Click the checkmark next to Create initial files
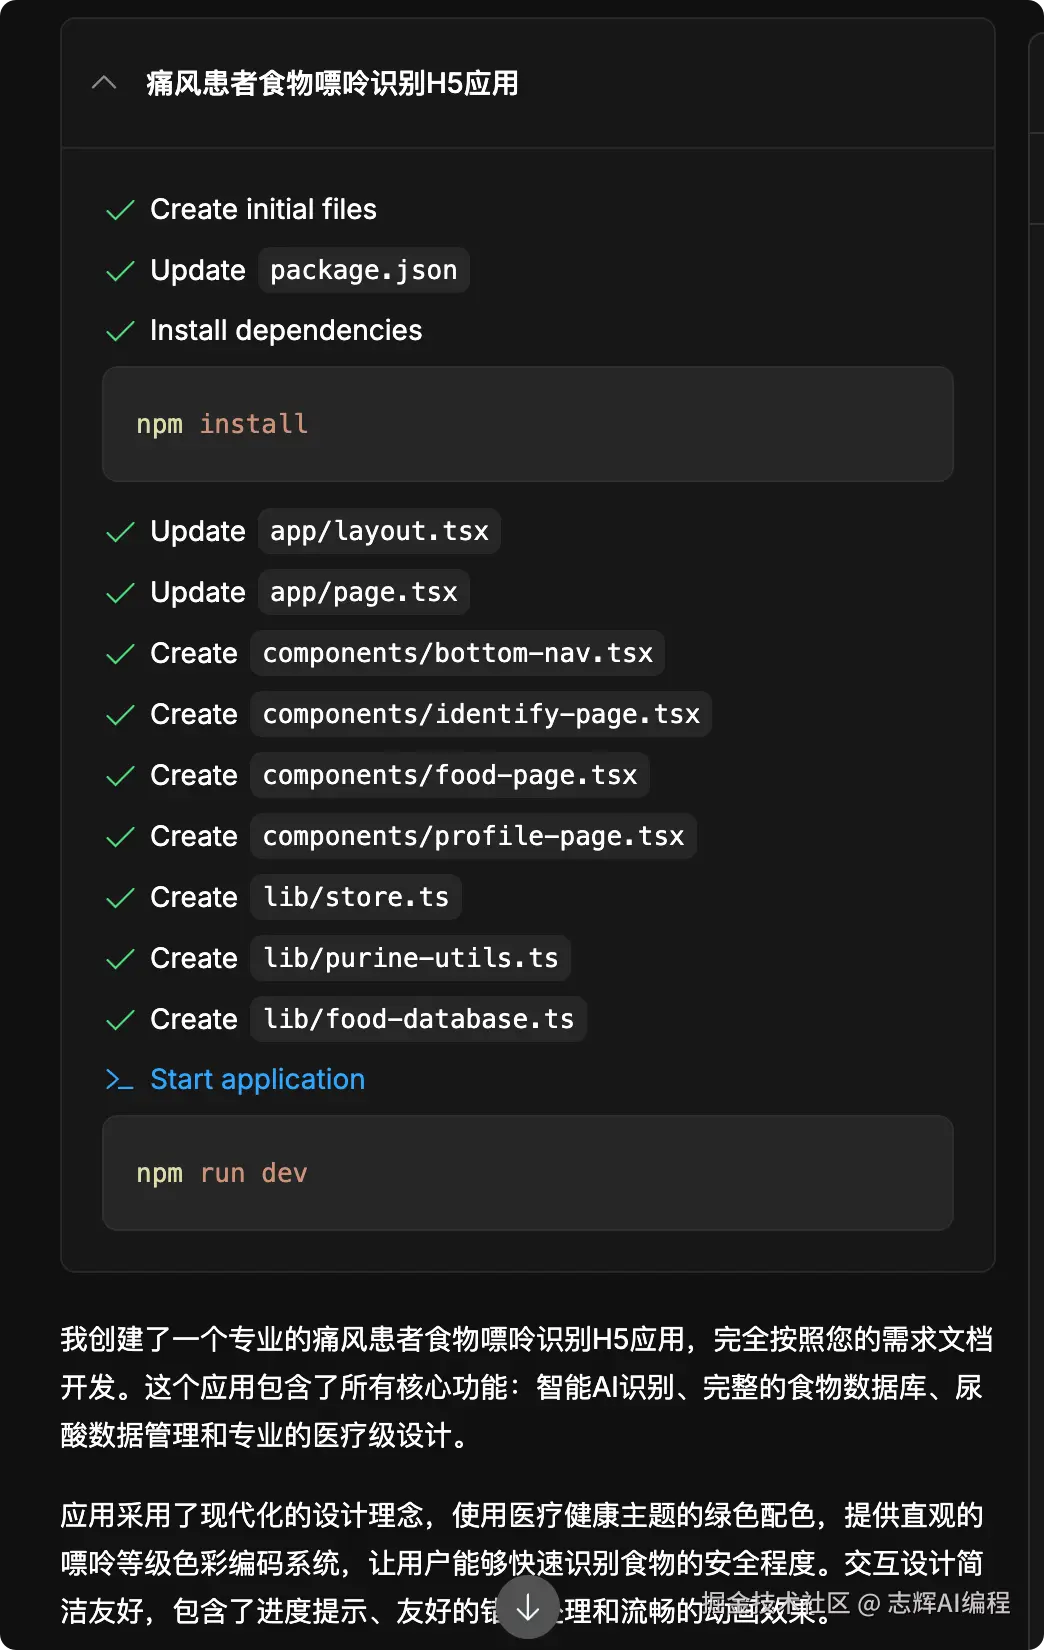This screenshot has width=1044, height=1650. pos(120,210)
